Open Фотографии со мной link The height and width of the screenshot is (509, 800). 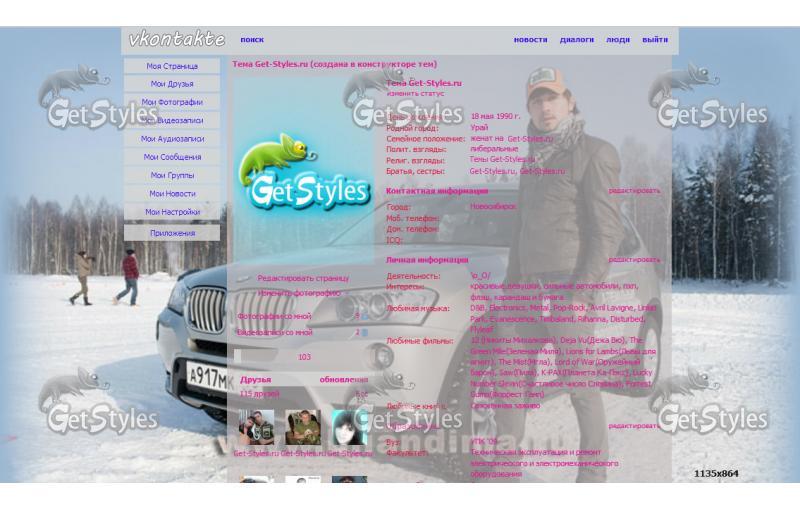click(274, 316)
